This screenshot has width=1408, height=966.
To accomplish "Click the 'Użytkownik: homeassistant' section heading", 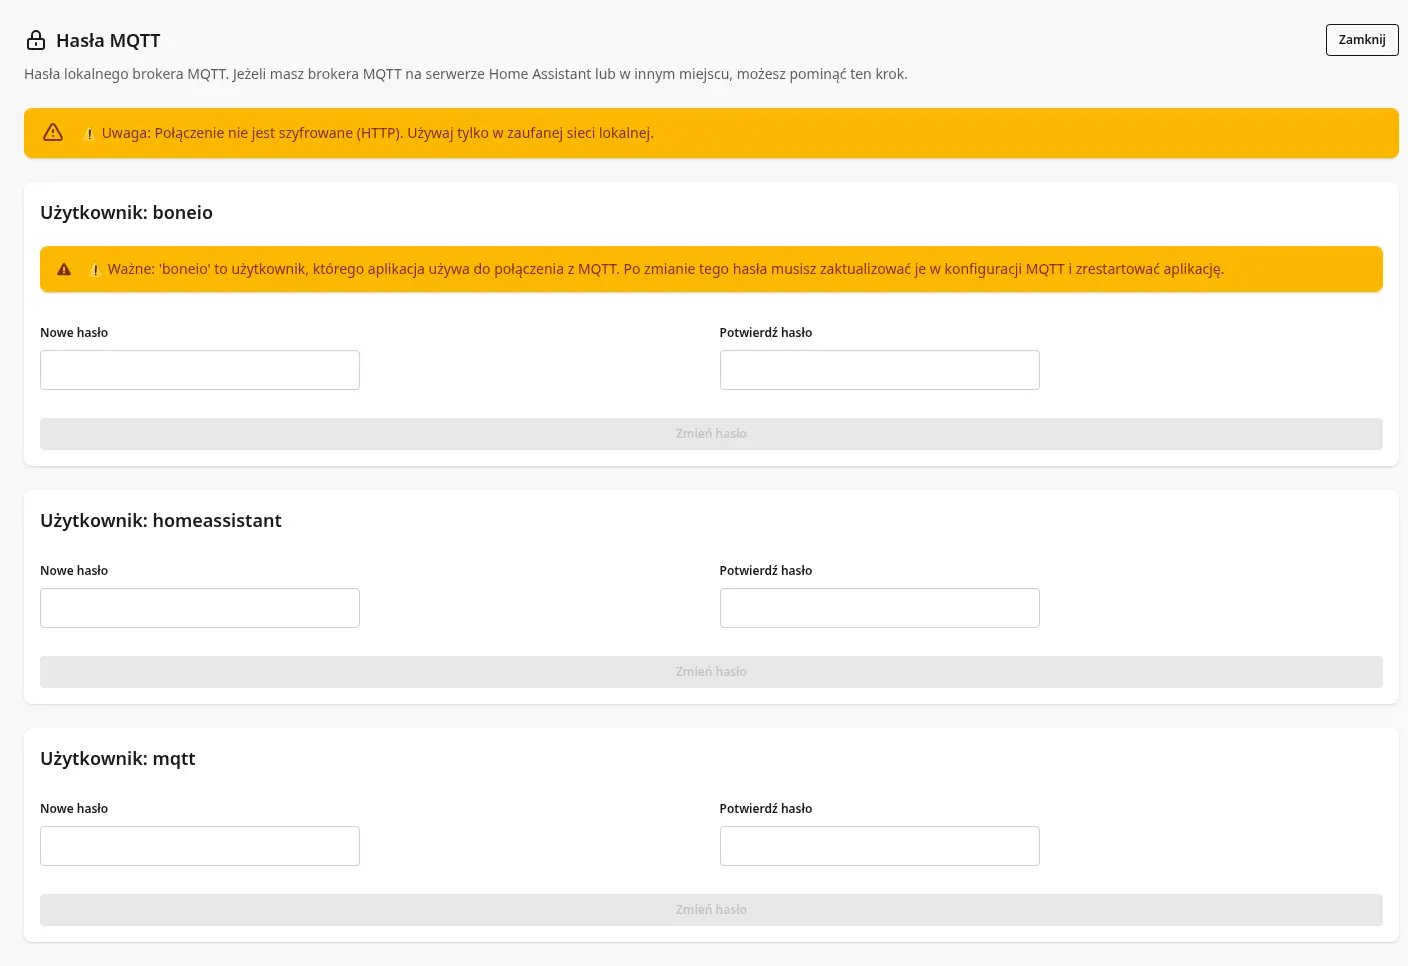I will [x=161, y=520].
